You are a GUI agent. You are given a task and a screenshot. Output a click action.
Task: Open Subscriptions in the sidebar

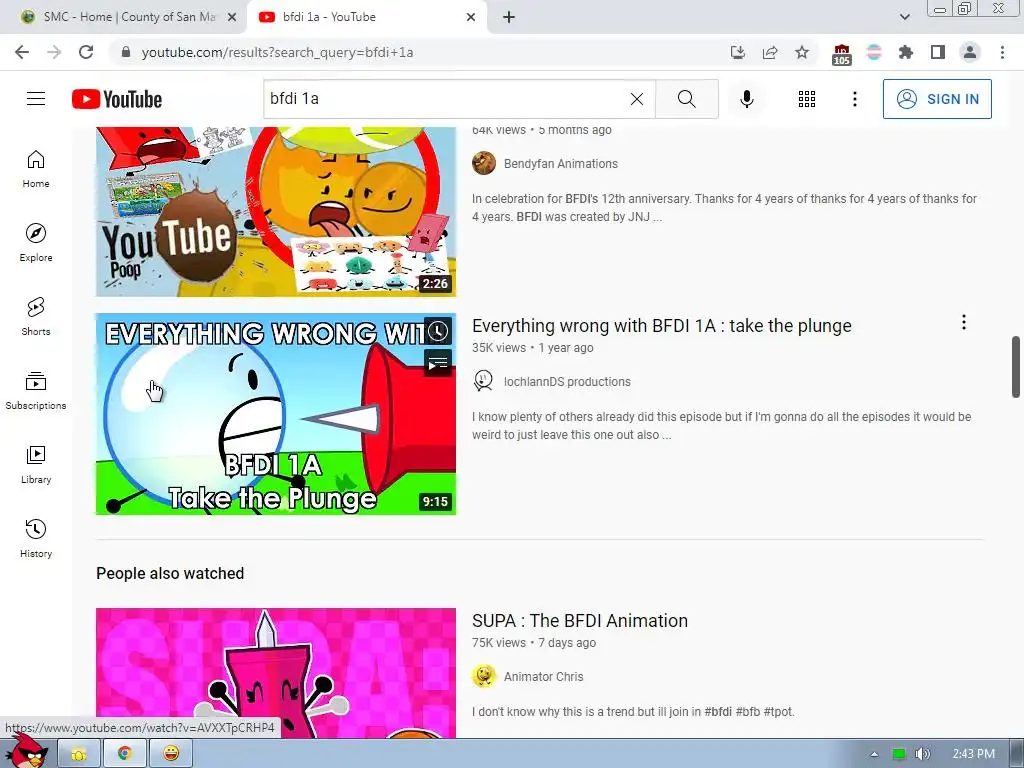tap(36, 390)
